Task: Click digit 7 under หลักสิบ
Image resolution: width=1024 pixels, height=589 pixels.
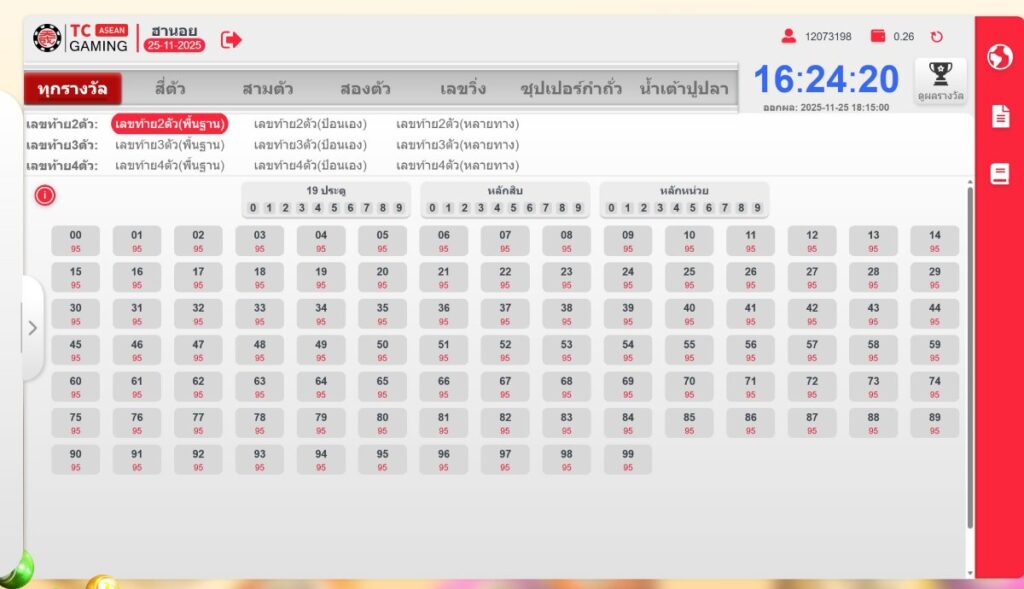Action: tap(545, 208)
